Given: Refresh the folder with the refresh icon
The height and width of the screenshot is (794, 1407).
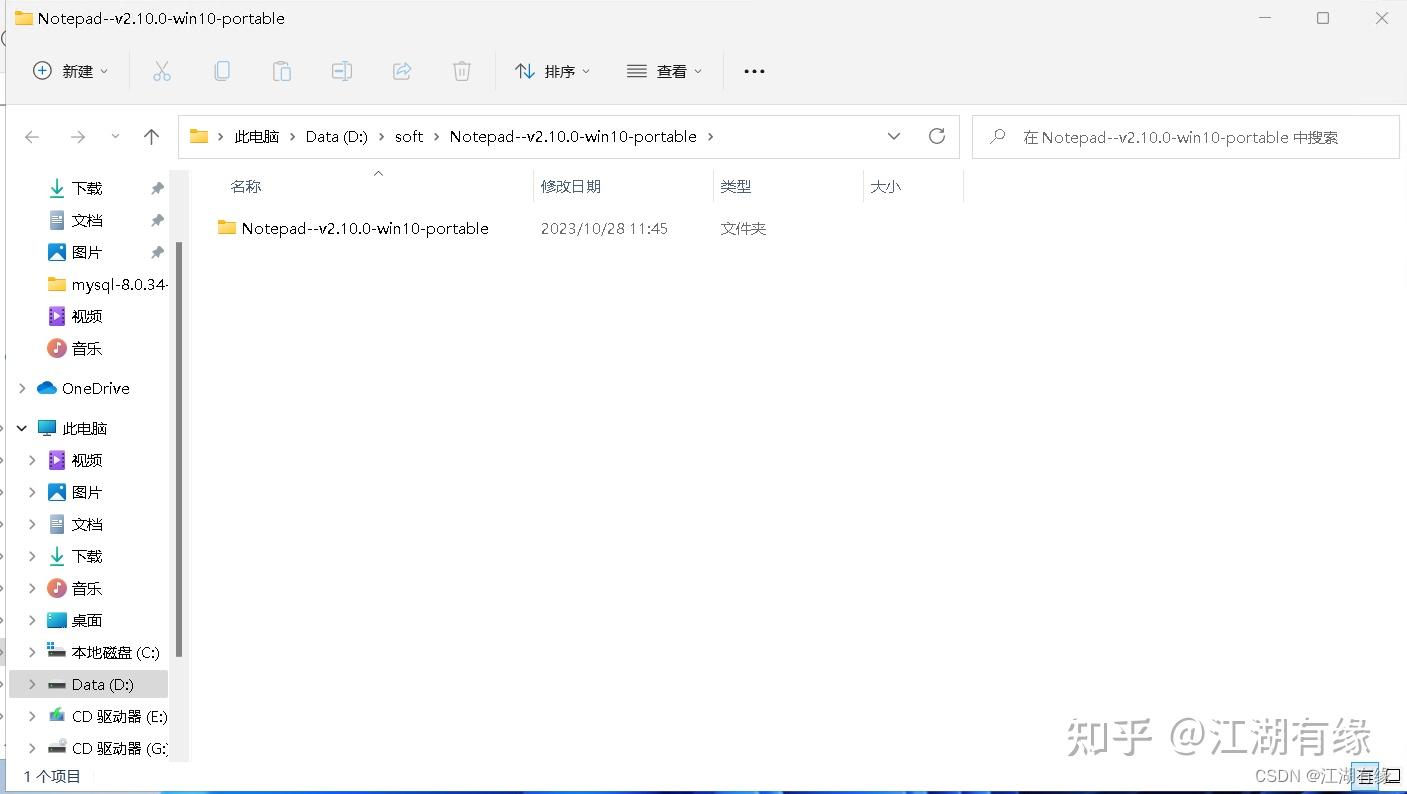Looking at the screenshot, I should [937, 137].
